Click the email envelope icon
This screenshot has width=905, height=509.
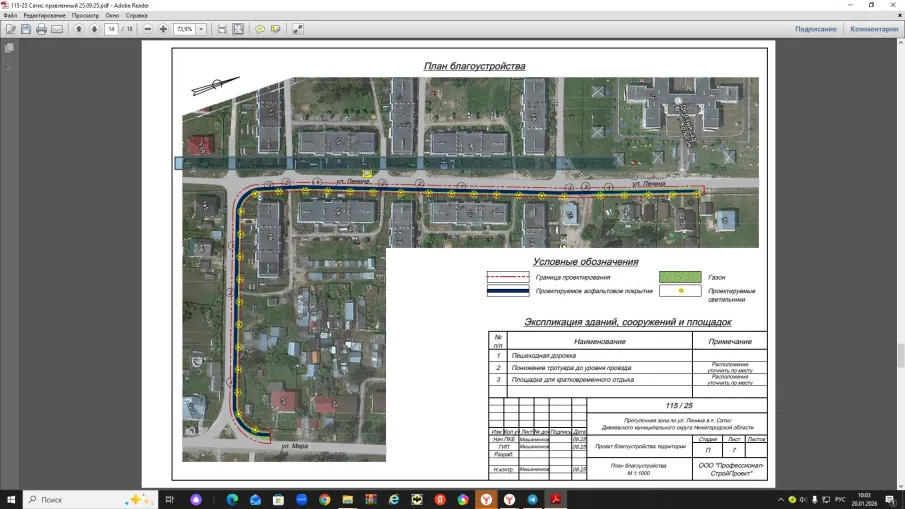click(x=57, y=29)
